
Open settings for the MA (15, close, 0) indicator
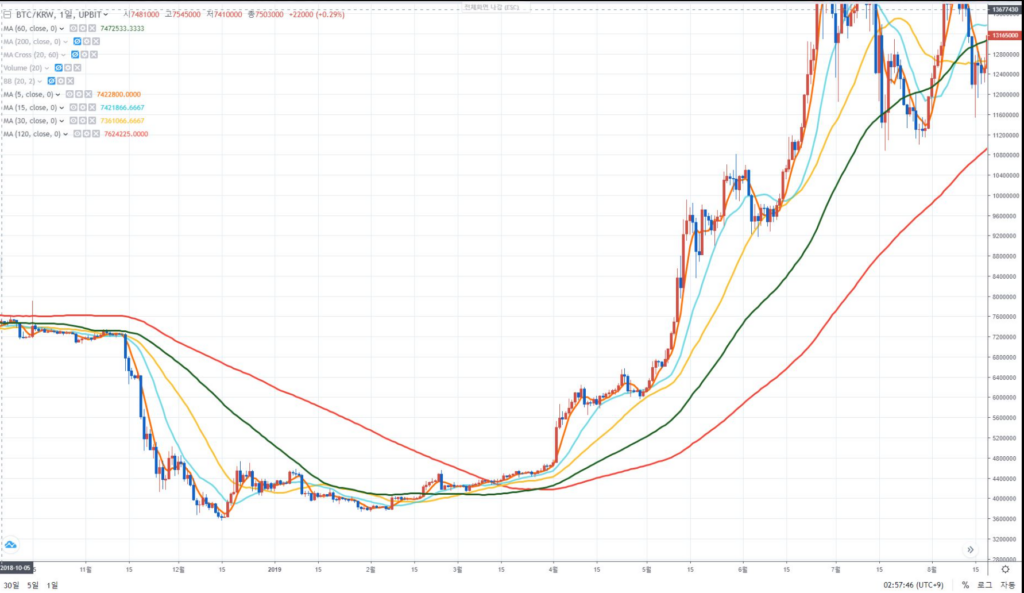coord(84,107)
